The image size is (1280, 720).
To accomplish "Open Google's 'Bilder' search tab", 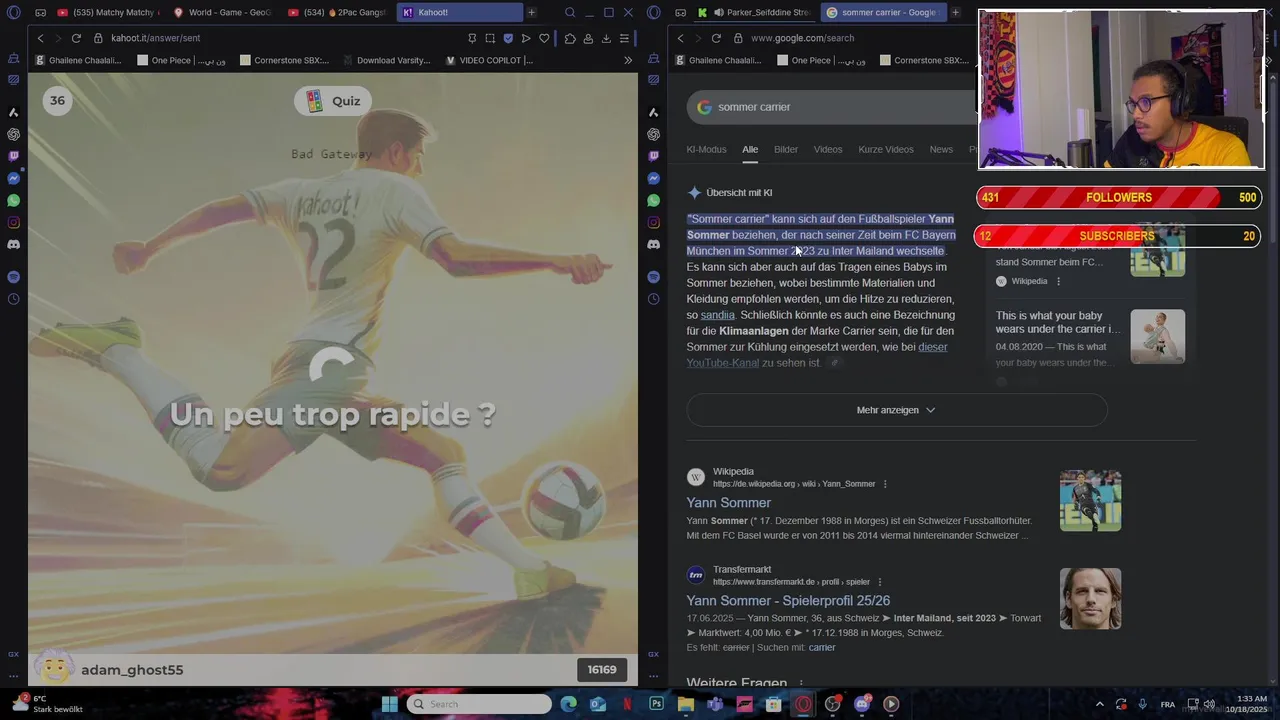I will [786, 149].
